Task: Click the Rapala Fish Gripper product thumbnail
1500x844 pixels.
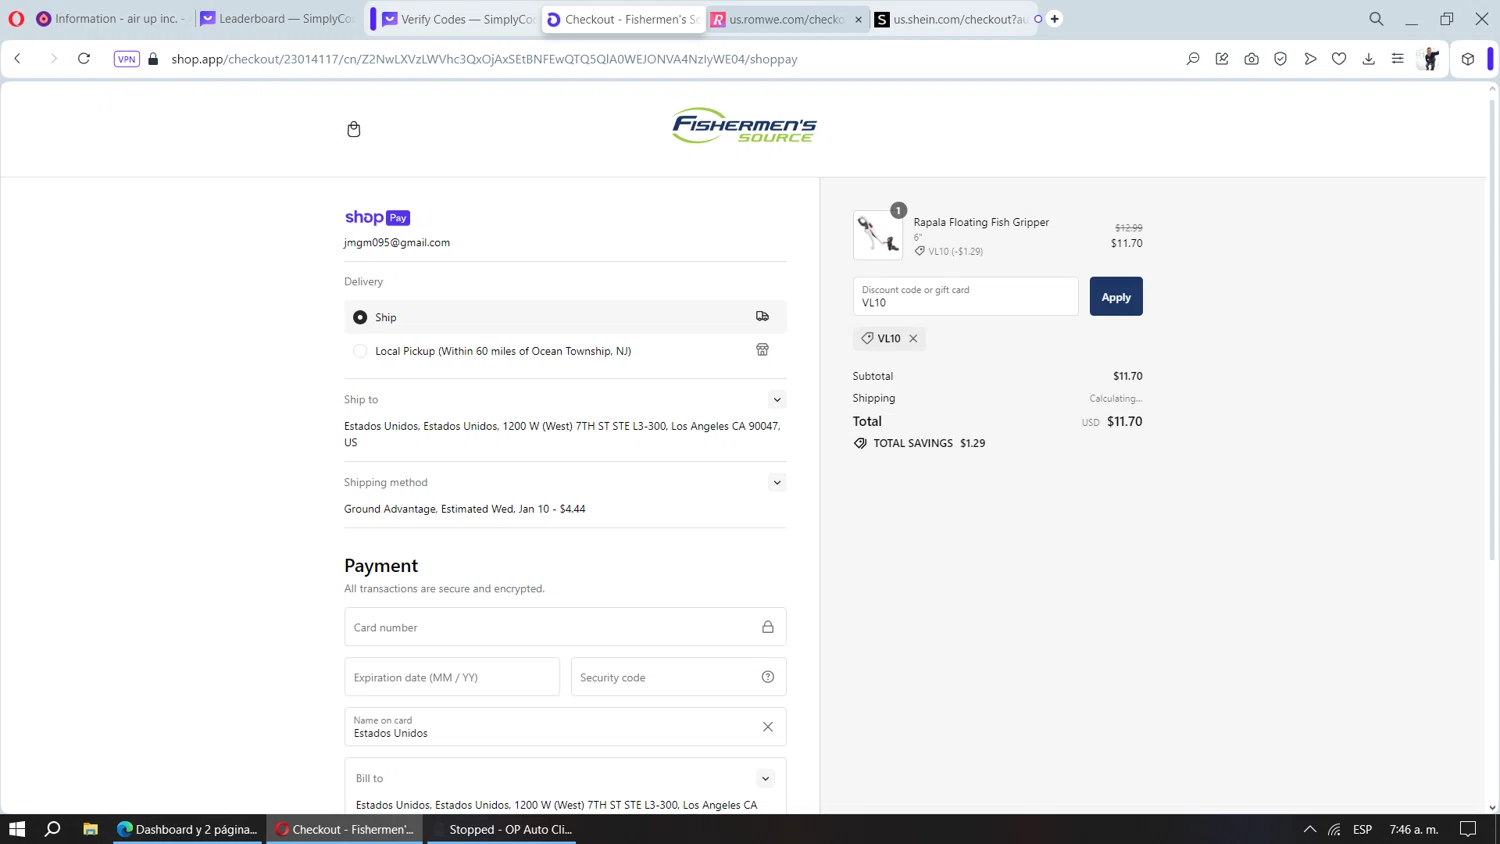Action: (x=878, y=235)
